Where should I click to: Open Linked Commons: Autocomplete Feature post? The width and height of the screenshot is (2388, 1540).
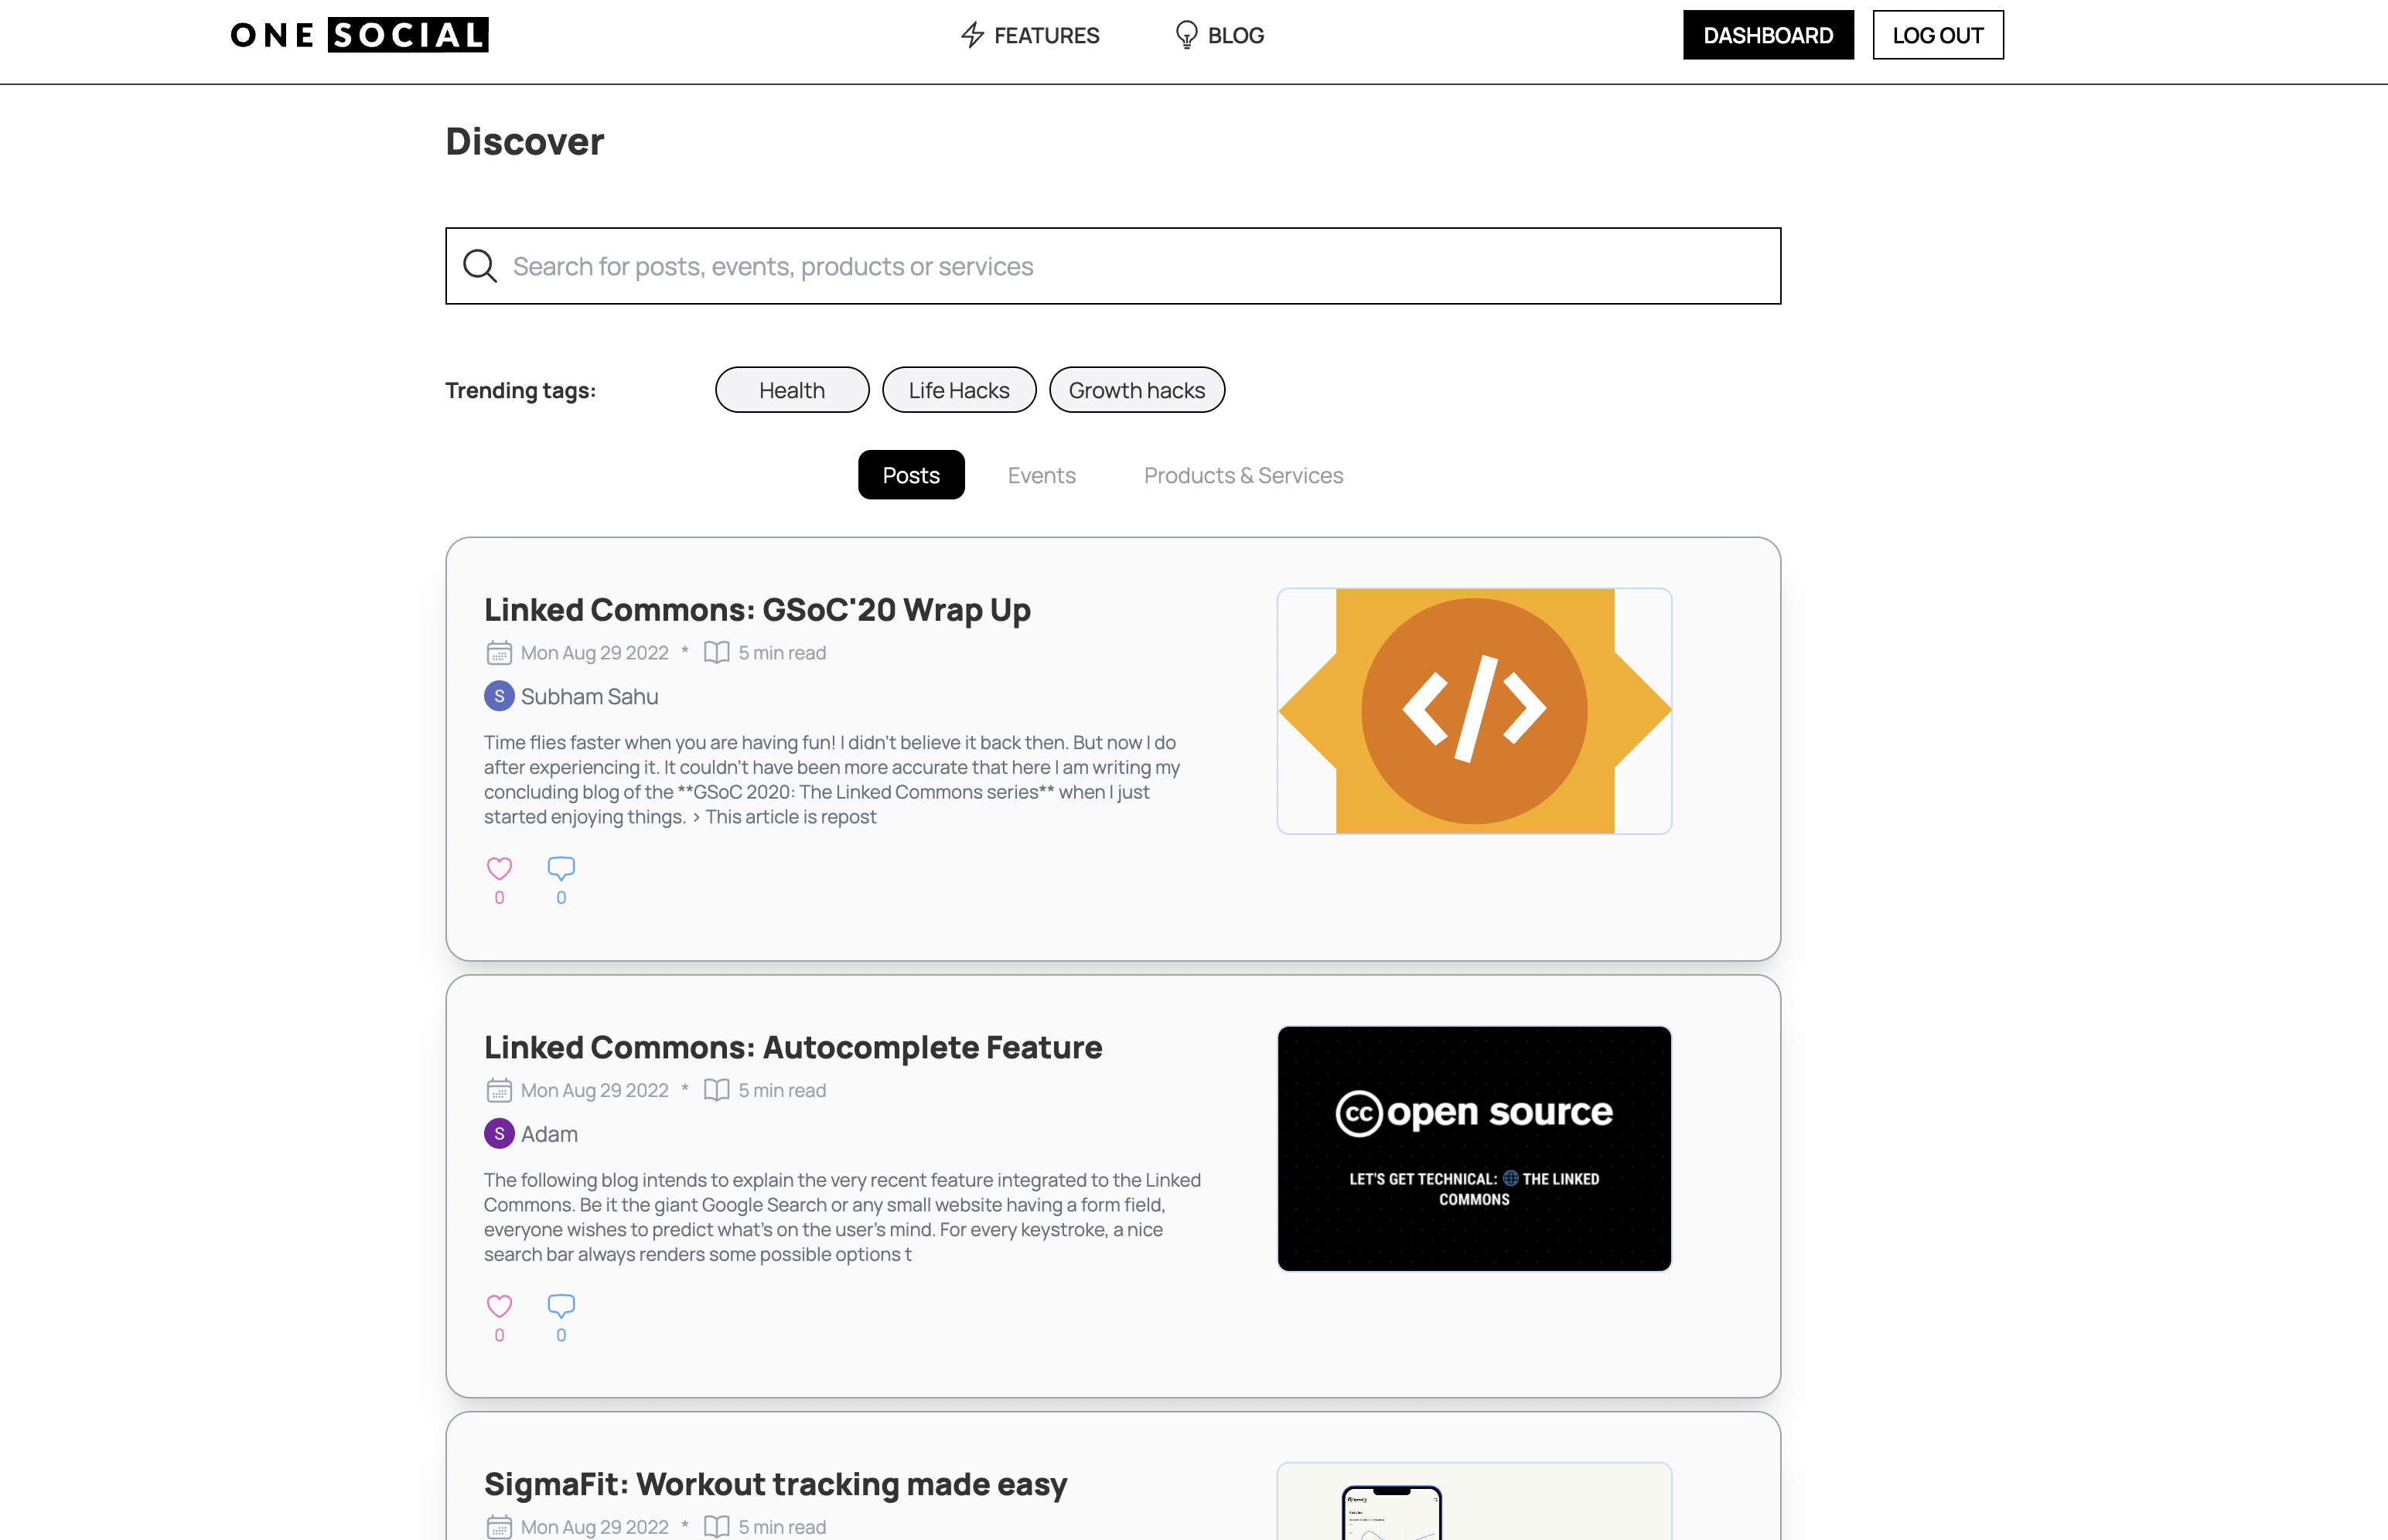pyautogui.click(x=793, y=1047)
